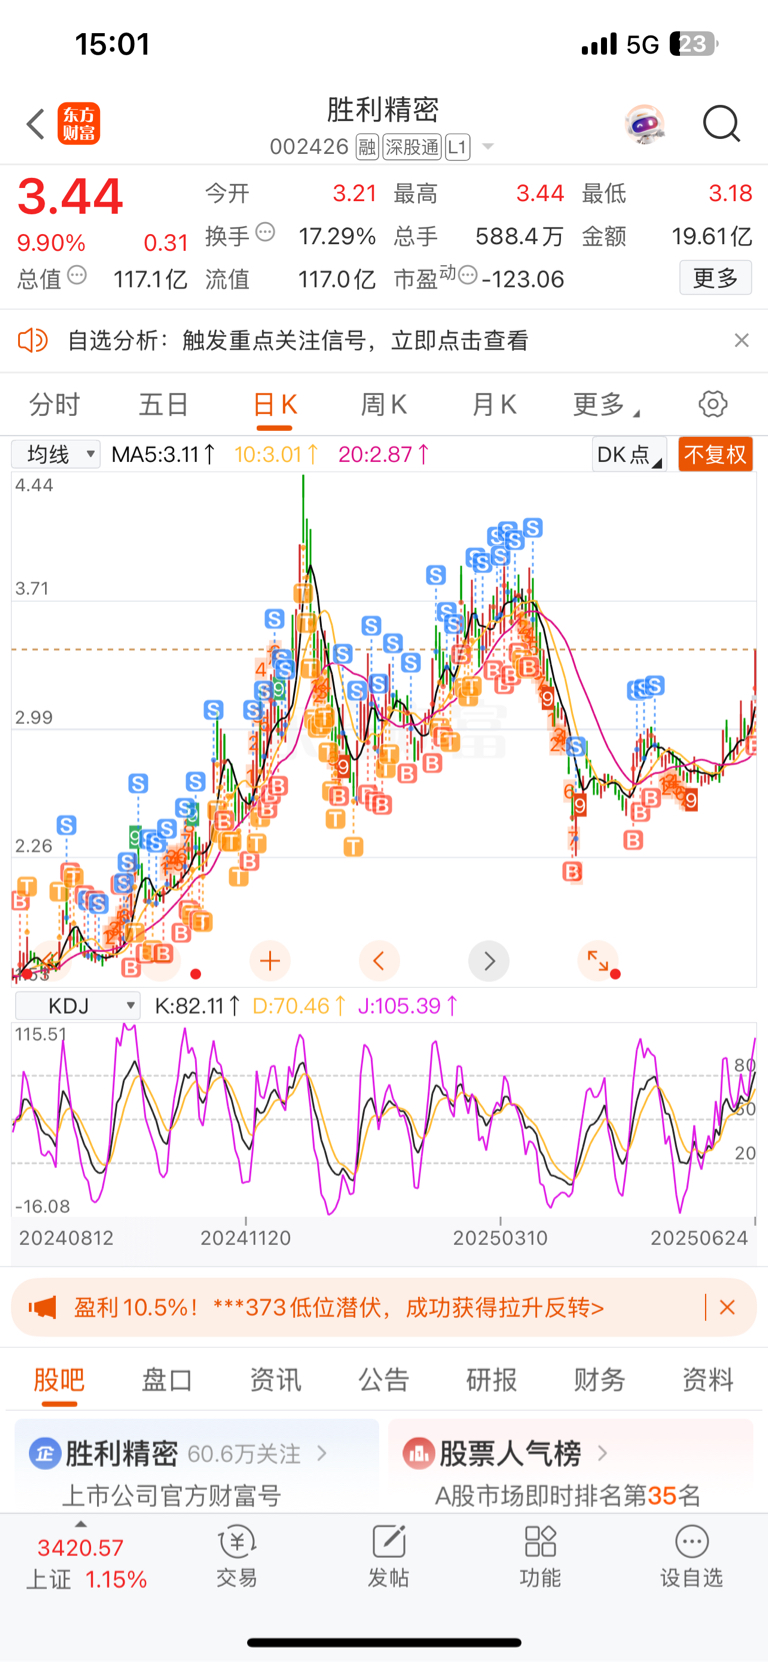Tap the J:105.39 indicator value
768x1662 pixels.
[x=408, y=1006]
